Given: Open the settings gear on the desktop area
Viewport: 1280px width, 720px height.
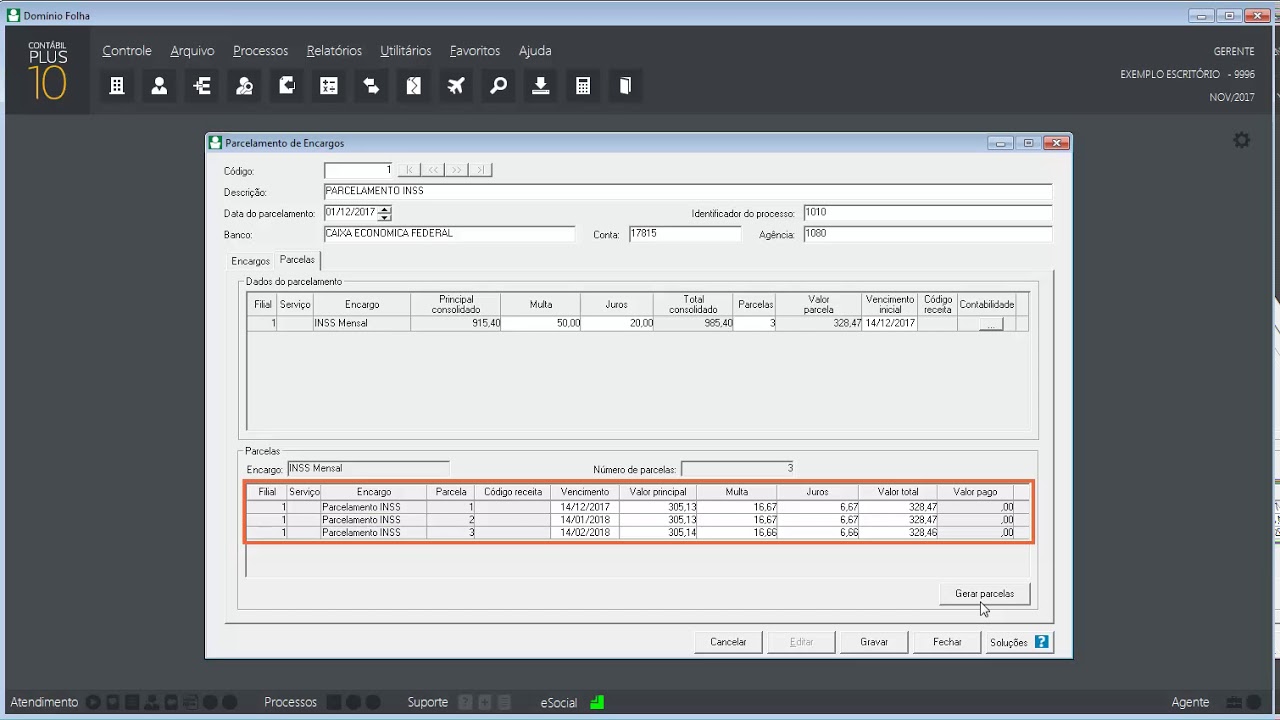Looking at the screenshot, I should [1242, 141].
